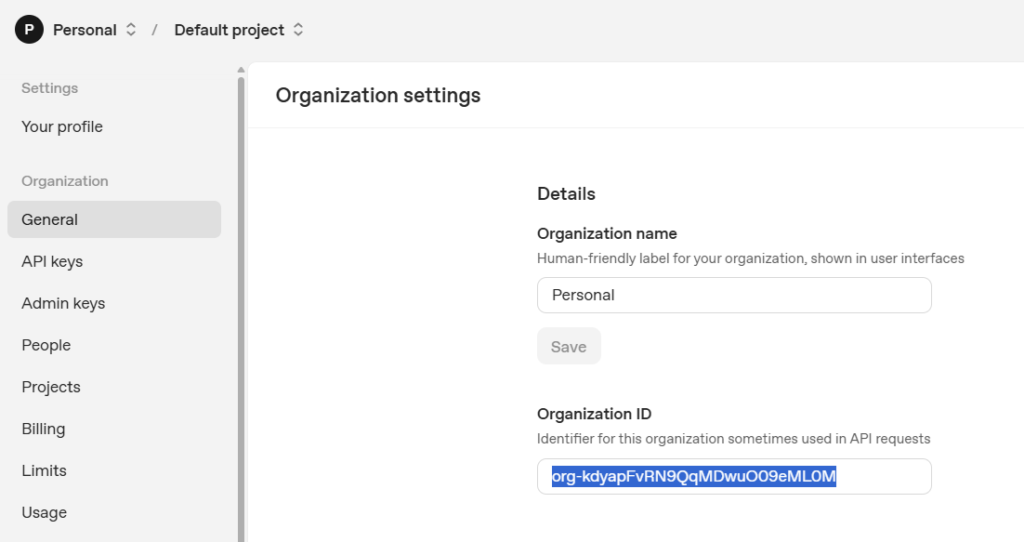The image size is (1024, 542).
Task: View the Usage section
Action: pos(44,513)
